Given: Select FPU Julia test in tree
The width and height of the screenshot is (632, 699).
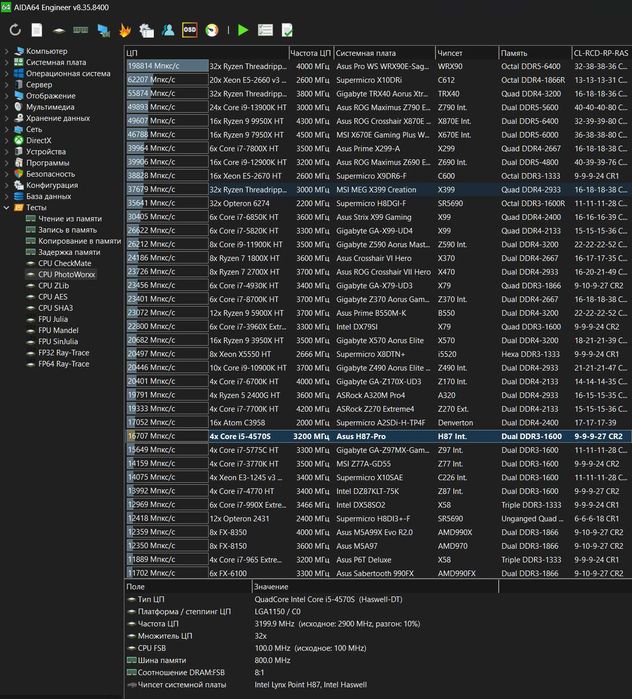Looking at the screenshot, I should [x=53, y=319].
